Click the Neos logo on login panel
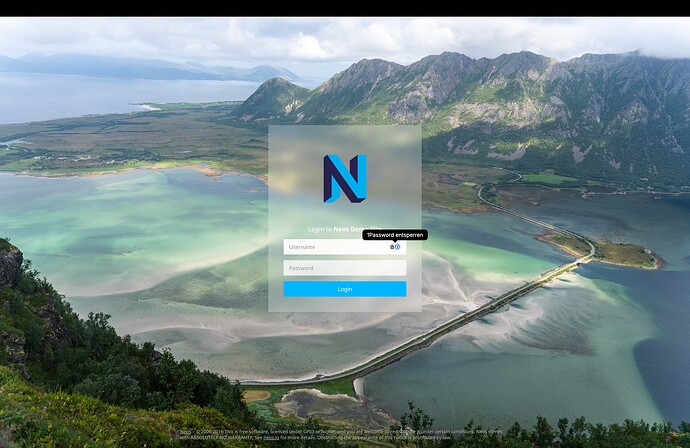This screenshot has width=690, height=448. click(345, 179)
